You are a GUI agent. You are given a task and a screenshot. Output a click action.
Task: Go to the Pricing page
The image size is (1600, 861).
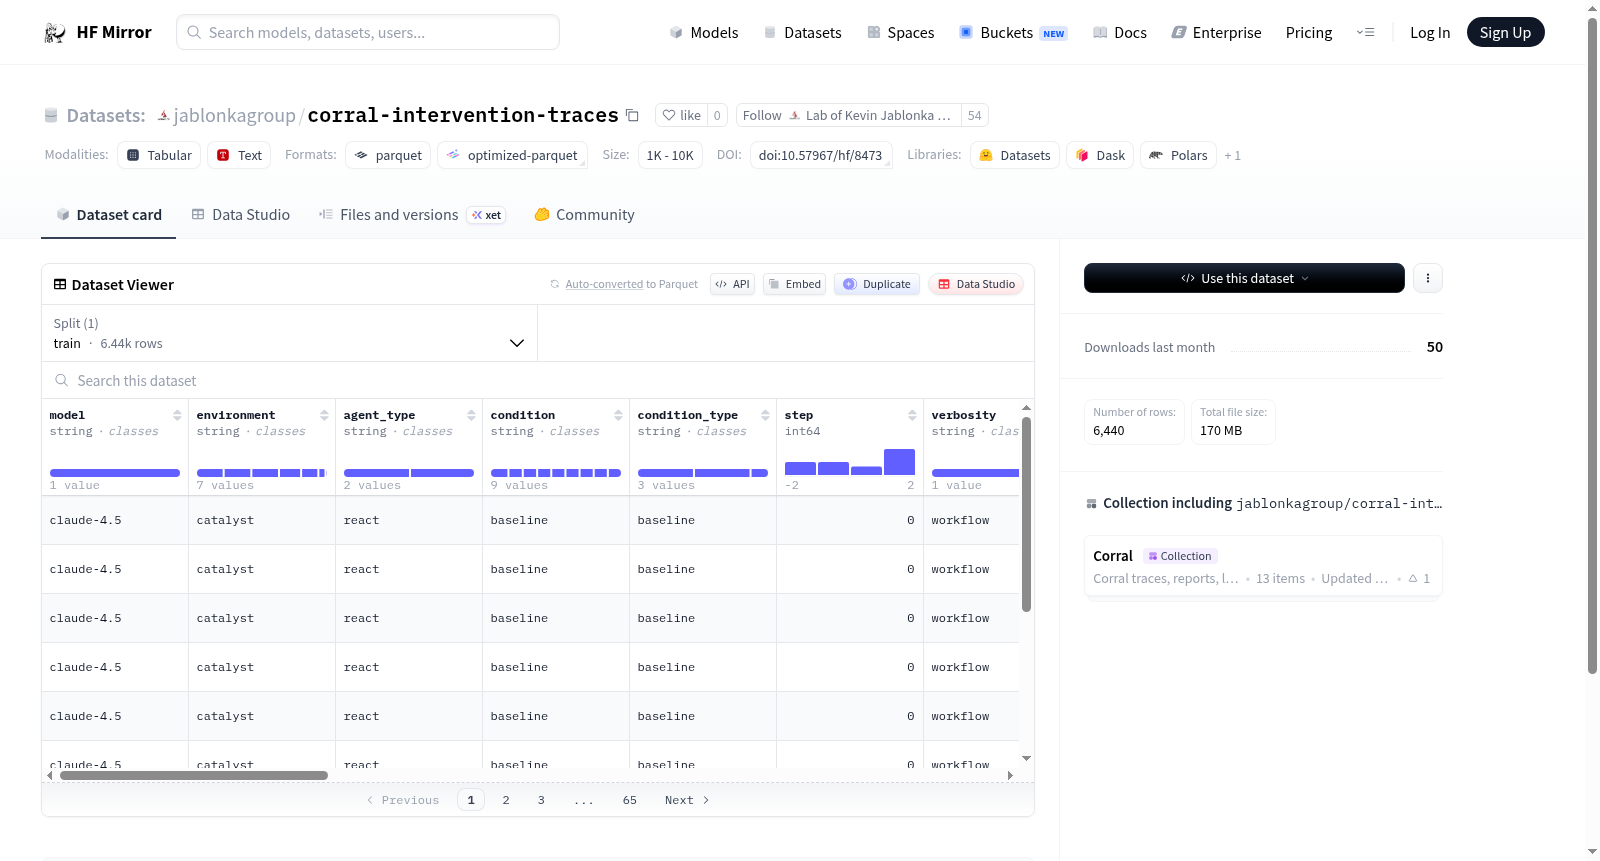pos(1309,33)
